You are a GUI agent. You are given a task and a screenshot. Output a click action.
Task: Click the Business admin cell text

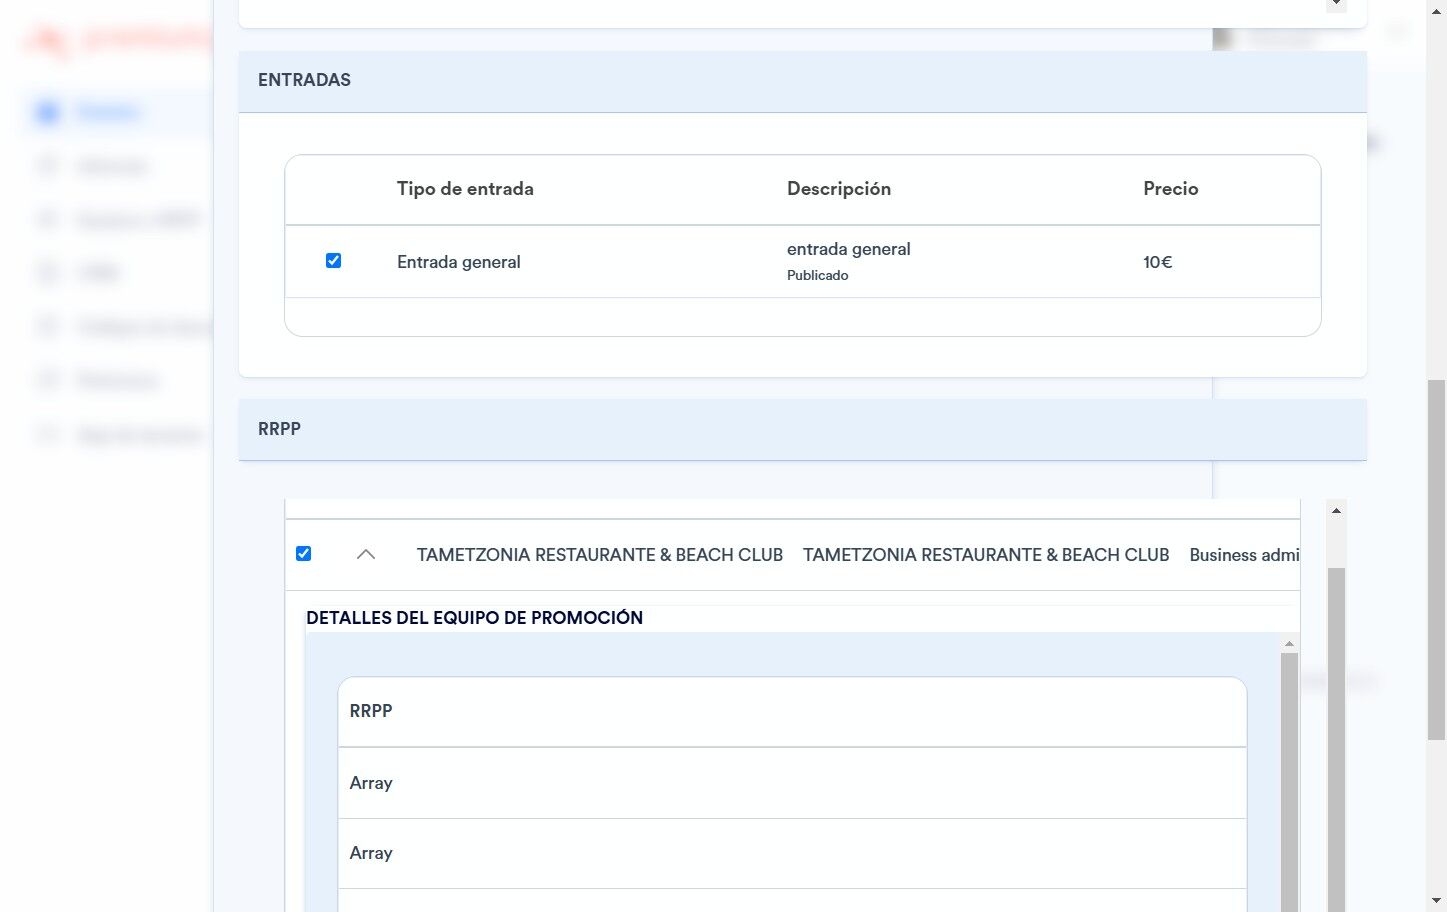coord(1244,555)
